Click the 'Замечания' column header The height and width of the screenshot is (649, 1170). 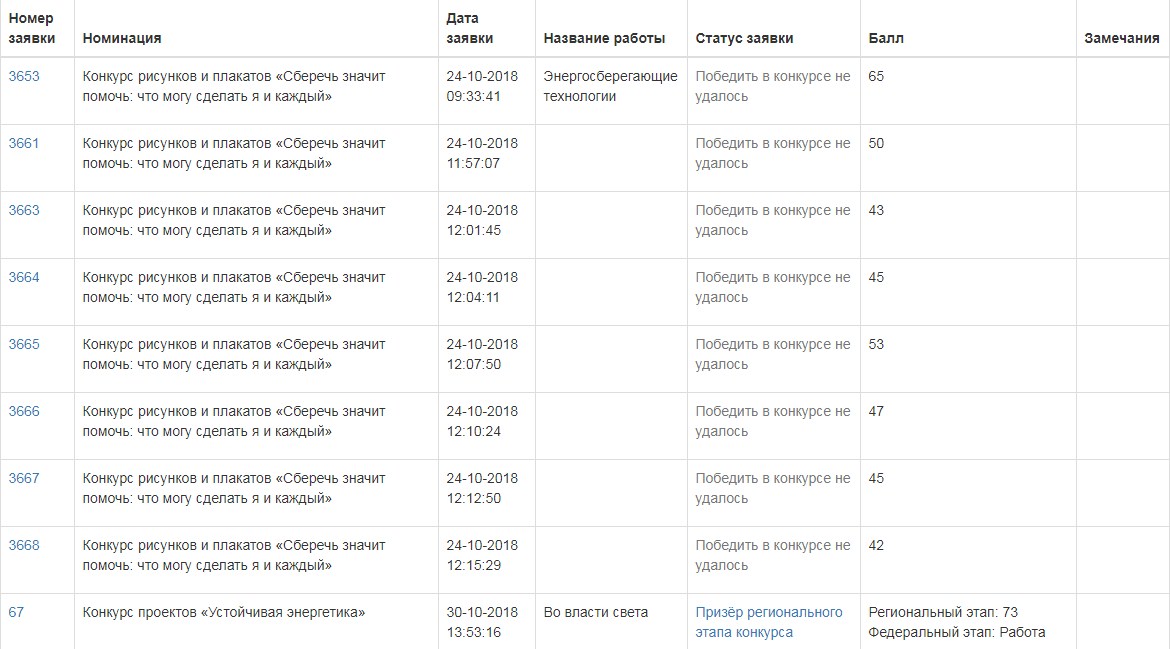(1121, 38)
